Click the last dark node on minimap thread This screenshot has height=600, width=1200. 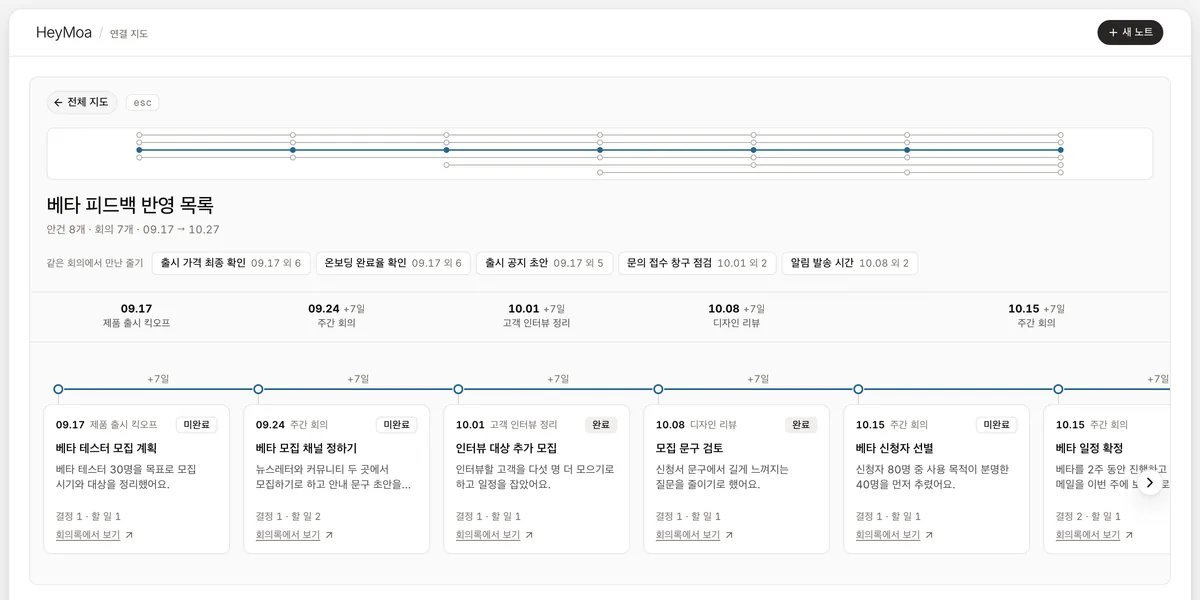coord(1060,150)
